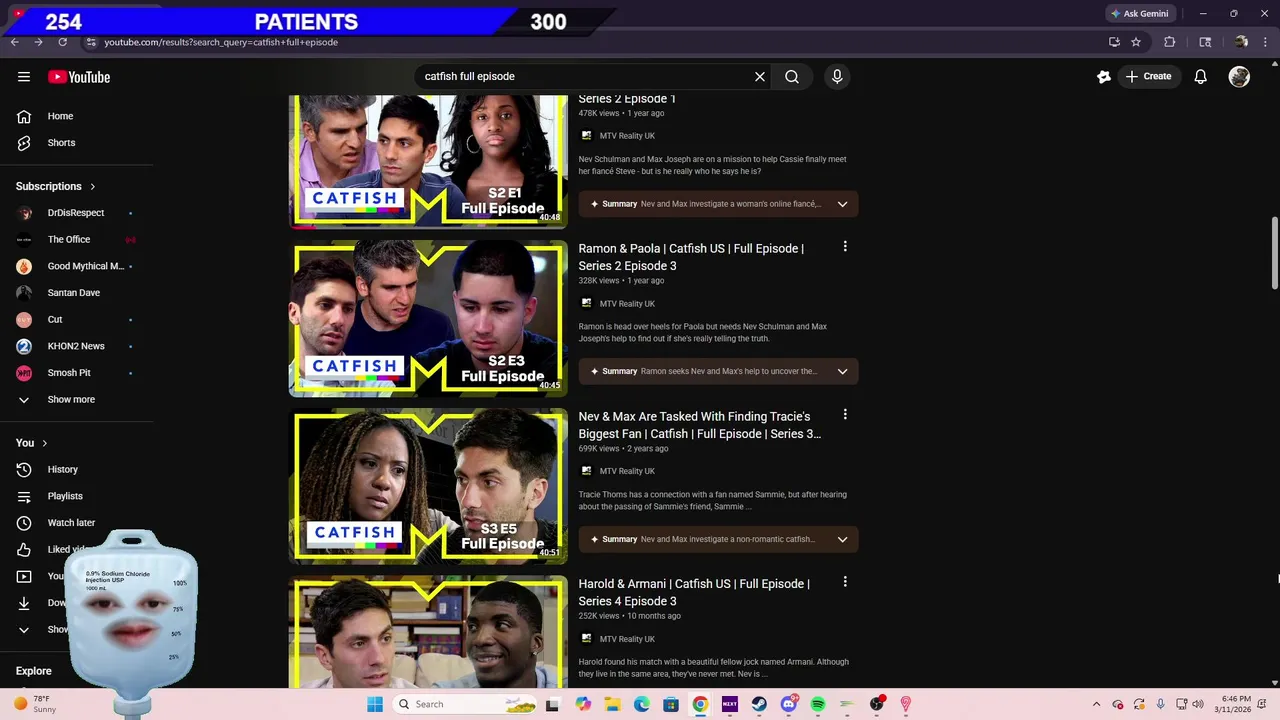Go forward in Chrome
This screenshot has width=1280, height=720.
(38, 42)
